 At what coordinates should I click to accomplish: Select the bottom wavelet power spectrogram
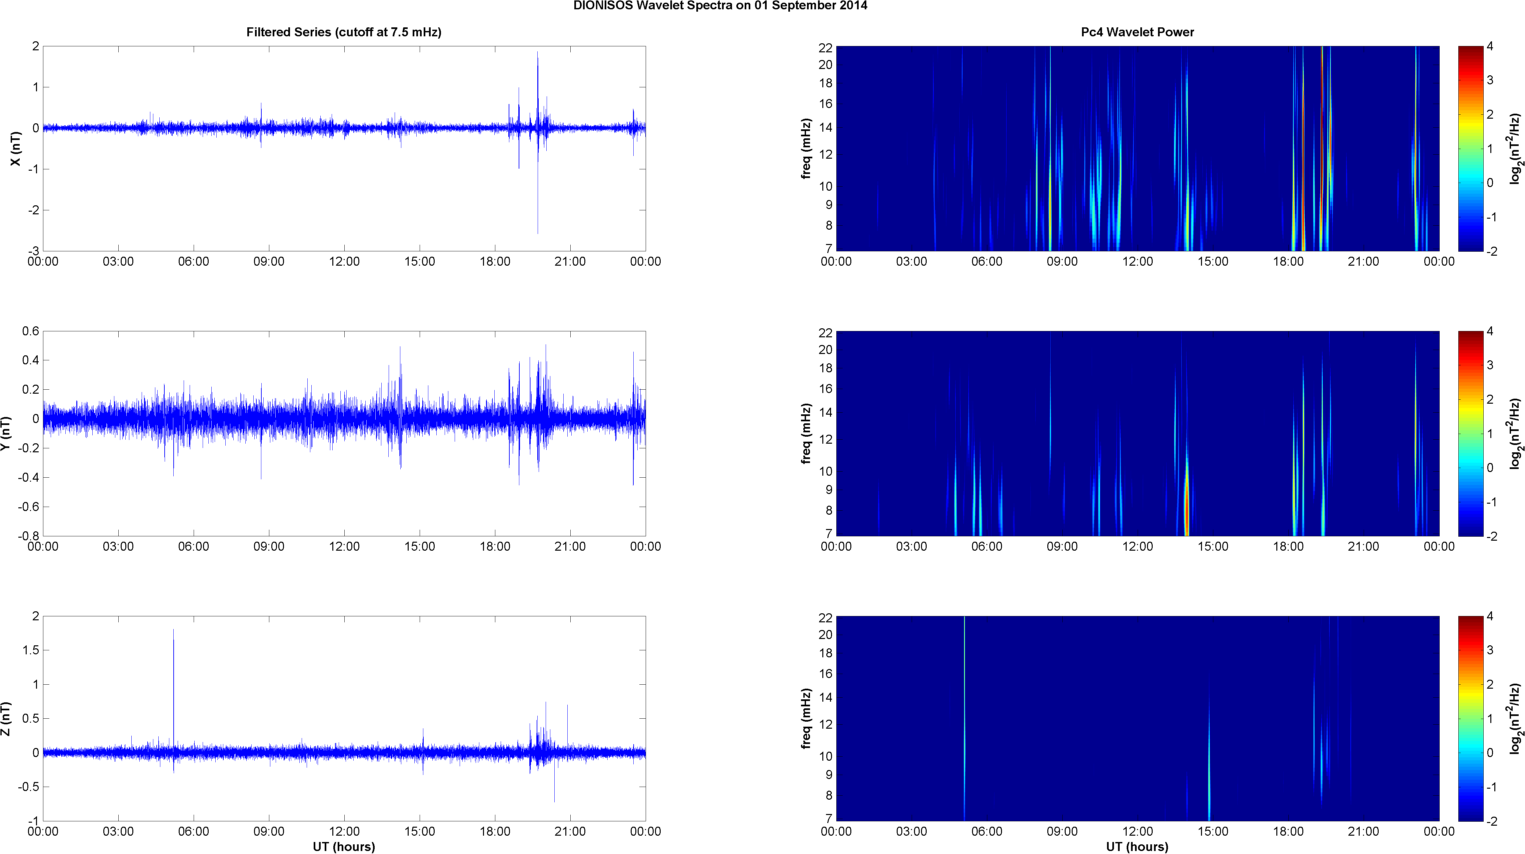point(1137,718)
